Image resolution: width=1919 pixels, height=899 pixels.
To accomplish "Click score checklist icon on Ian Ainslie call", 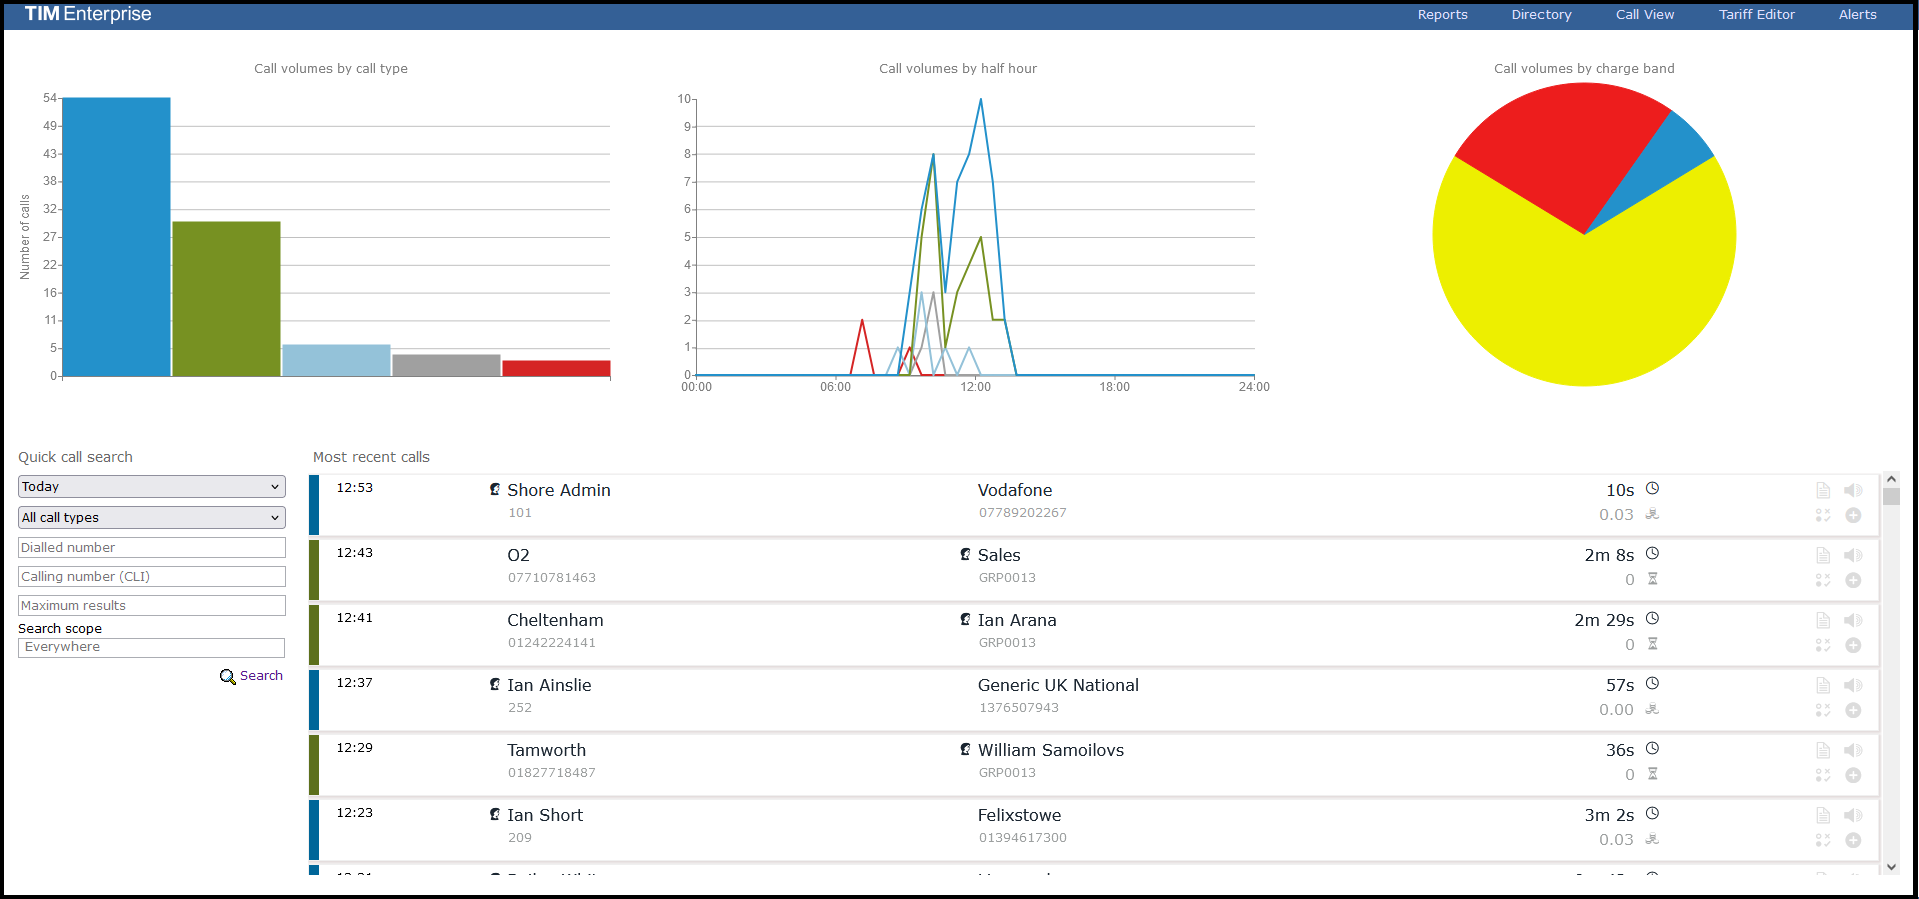I will (1823, 710).
